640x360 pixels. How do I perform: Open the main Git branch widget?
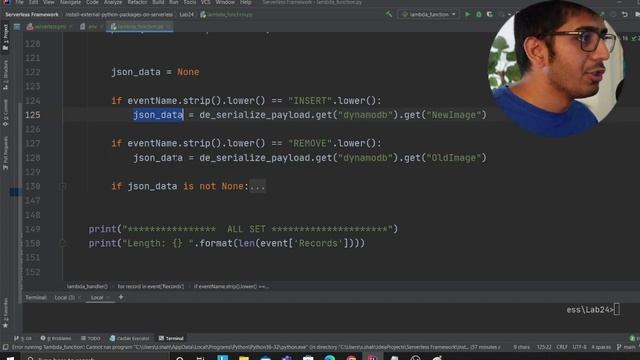click(x=627, y=347)
